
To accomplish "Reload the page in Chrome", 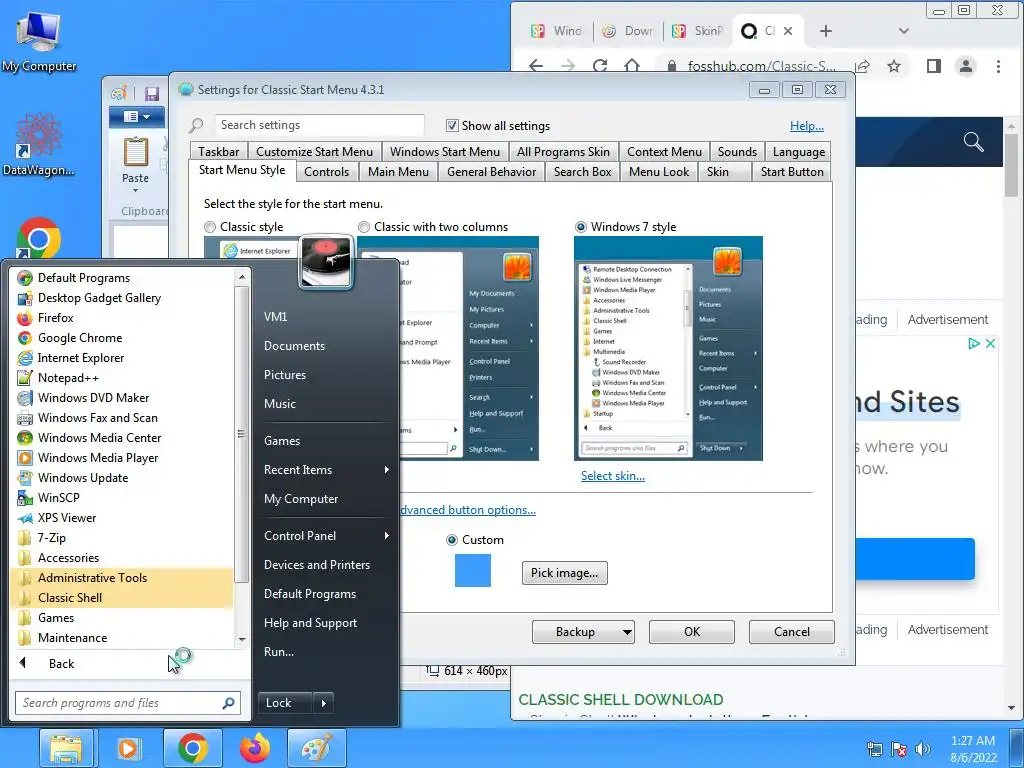I will (x=600, y=66).
